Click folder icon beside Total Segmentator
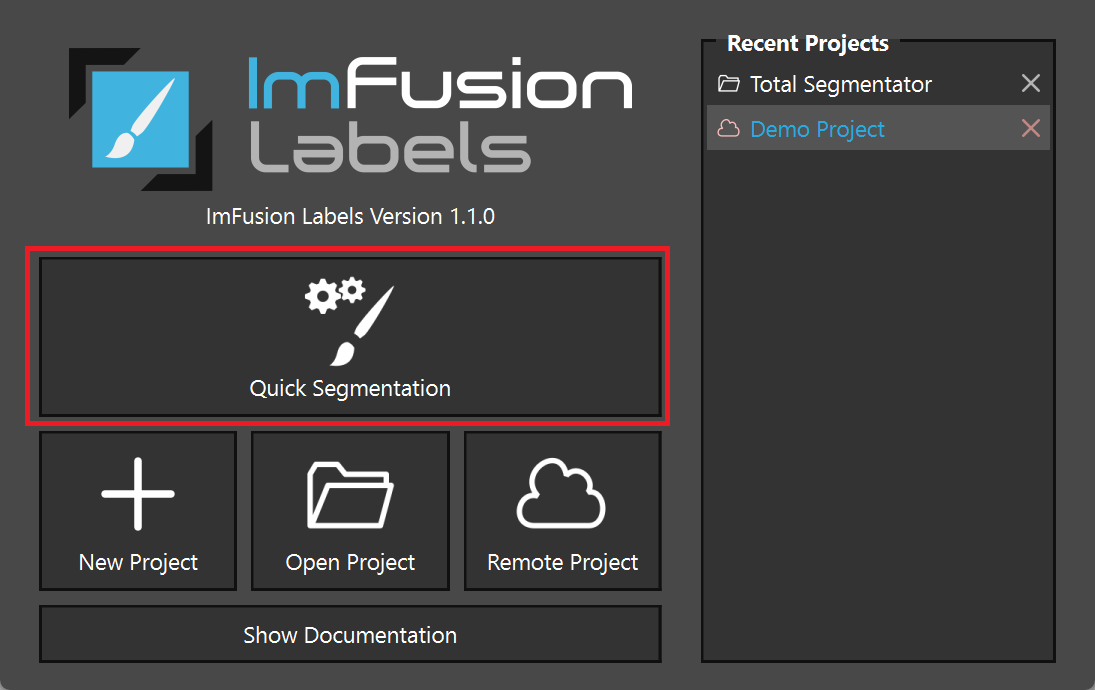Viewport: 1095px width, 690px height. tap(728, 84)
